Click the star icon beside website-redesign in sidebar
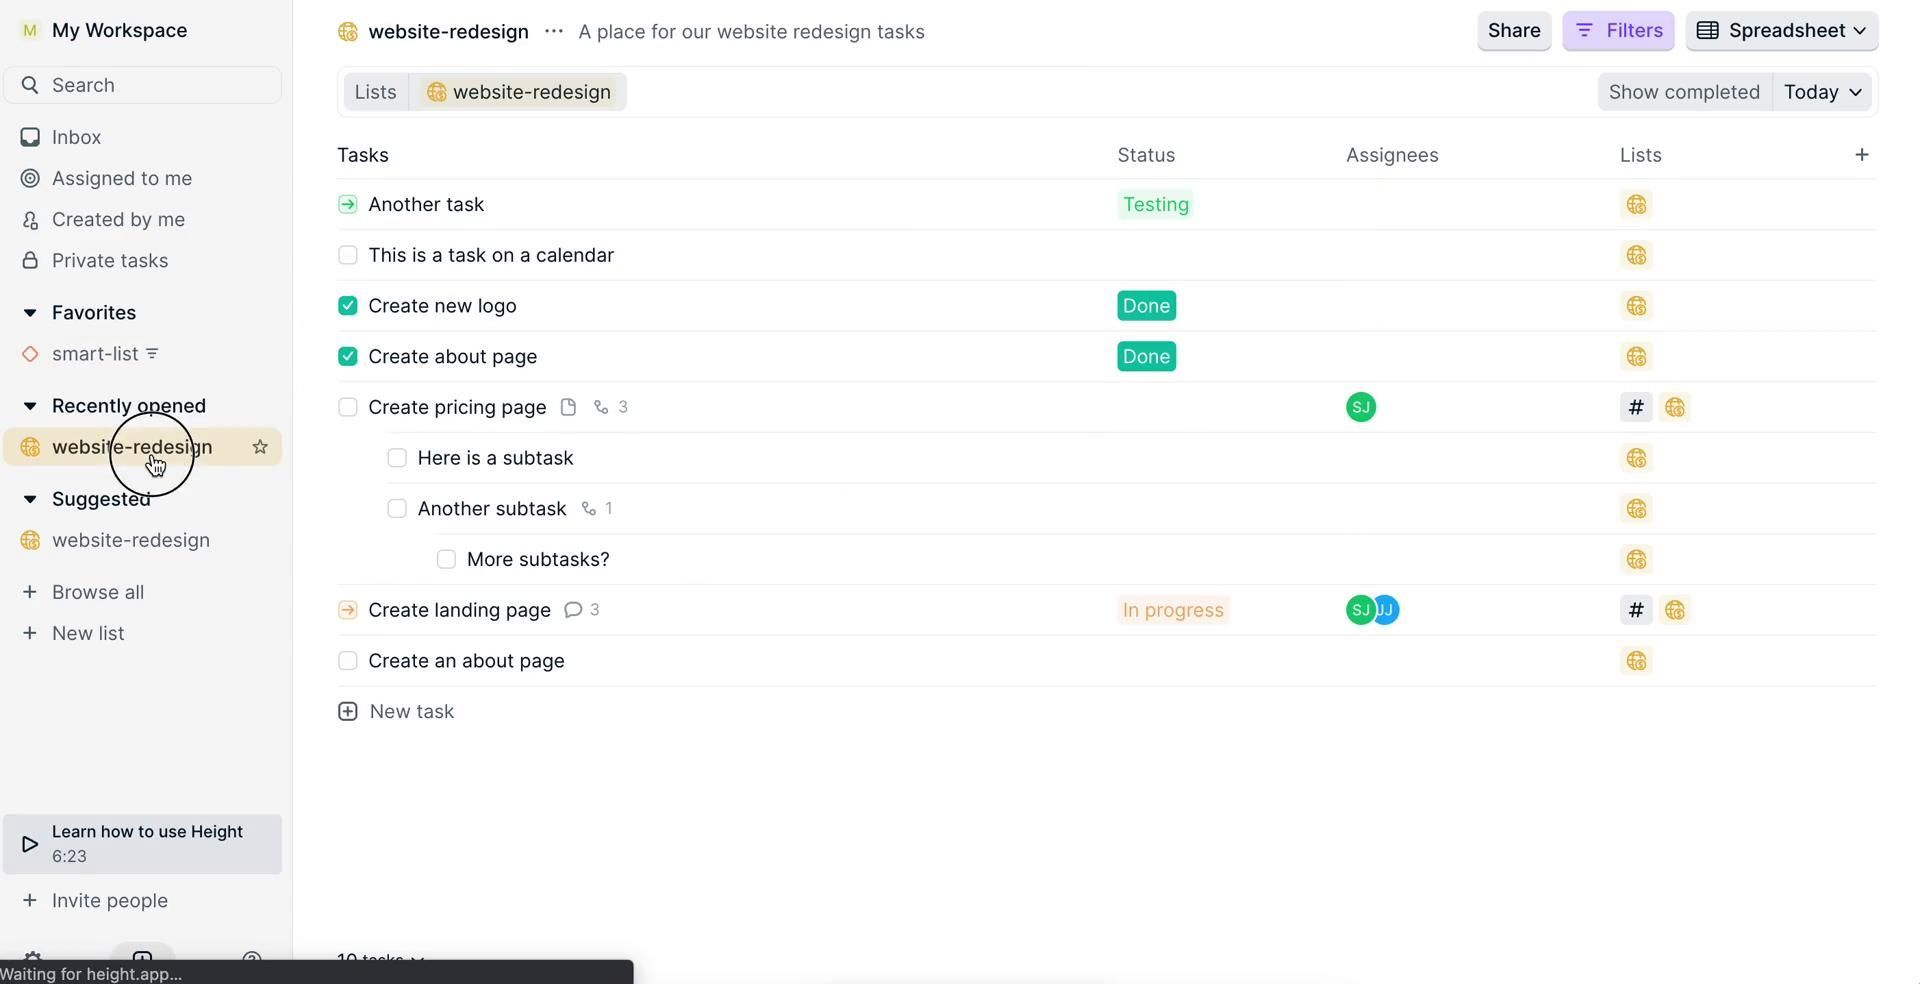The width and height of the screenshot is (1920, 984). pyautogui.click(x=260, y=447)
